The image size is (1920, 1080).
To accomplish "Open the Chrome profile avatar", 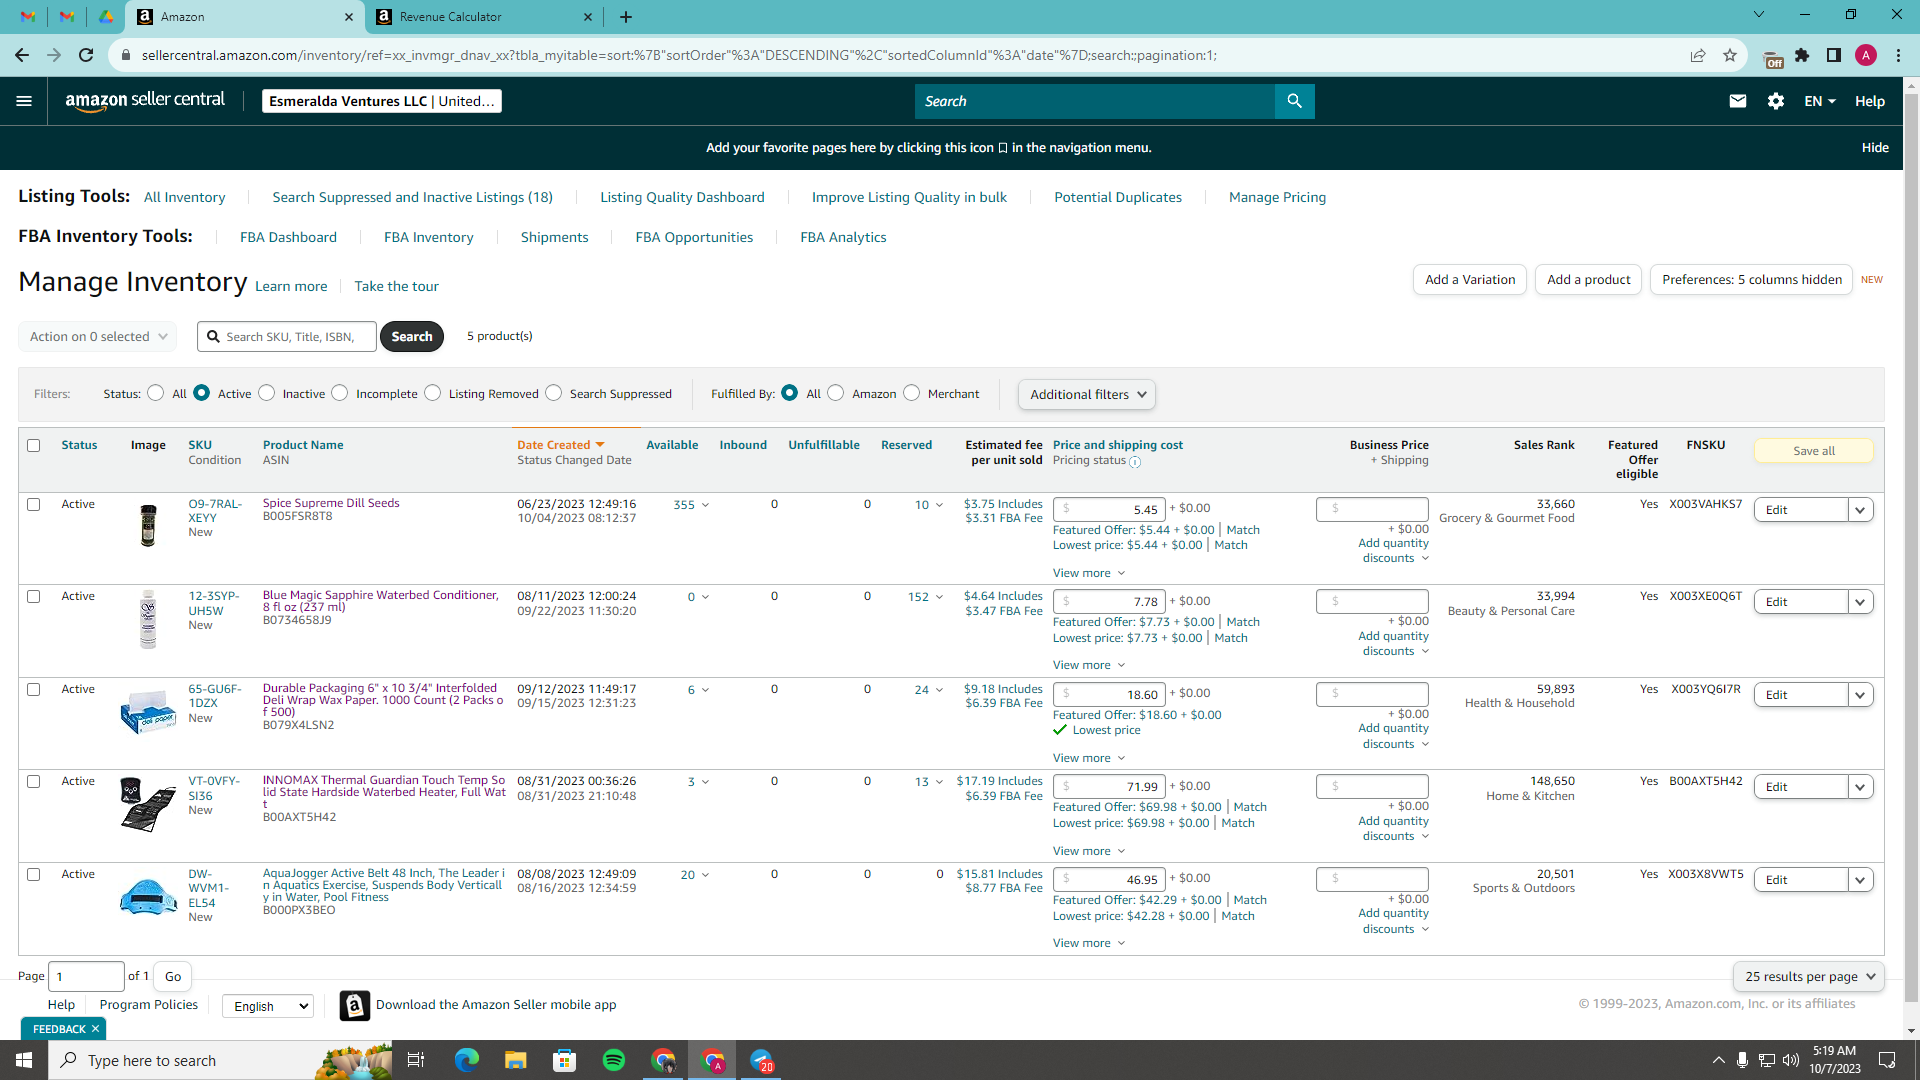I will click(x=1866, y=55).
